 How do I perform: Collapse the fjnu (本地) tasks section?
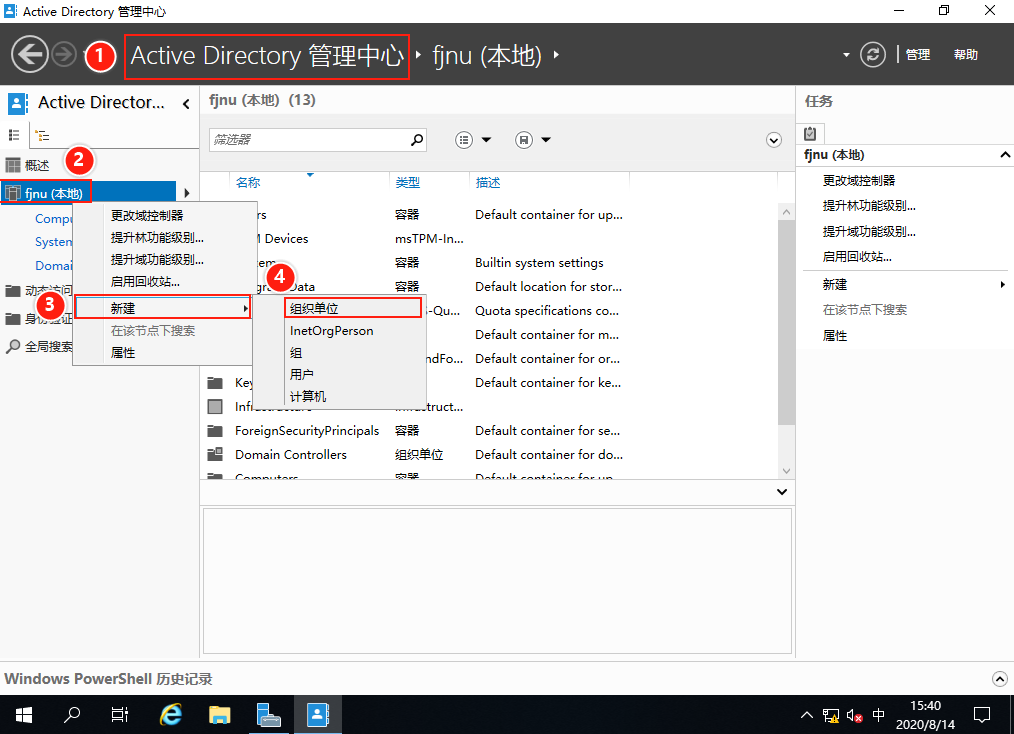pos(1005,155)
